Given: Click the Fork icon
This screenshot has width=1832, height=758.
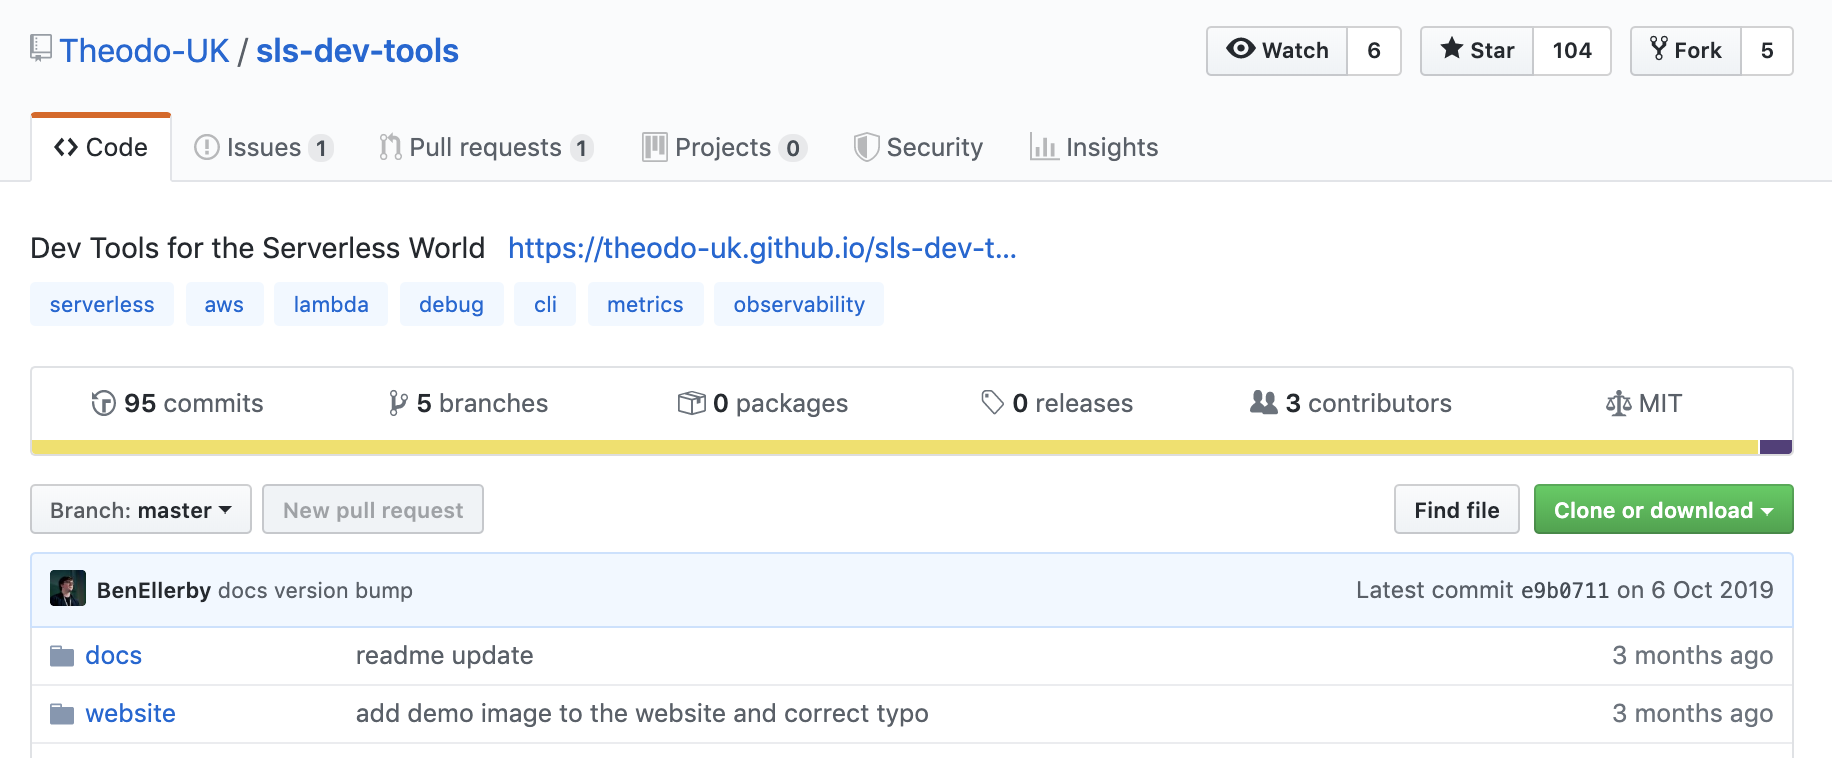Looking at the screenshot, I should (x=1659, y=49).
